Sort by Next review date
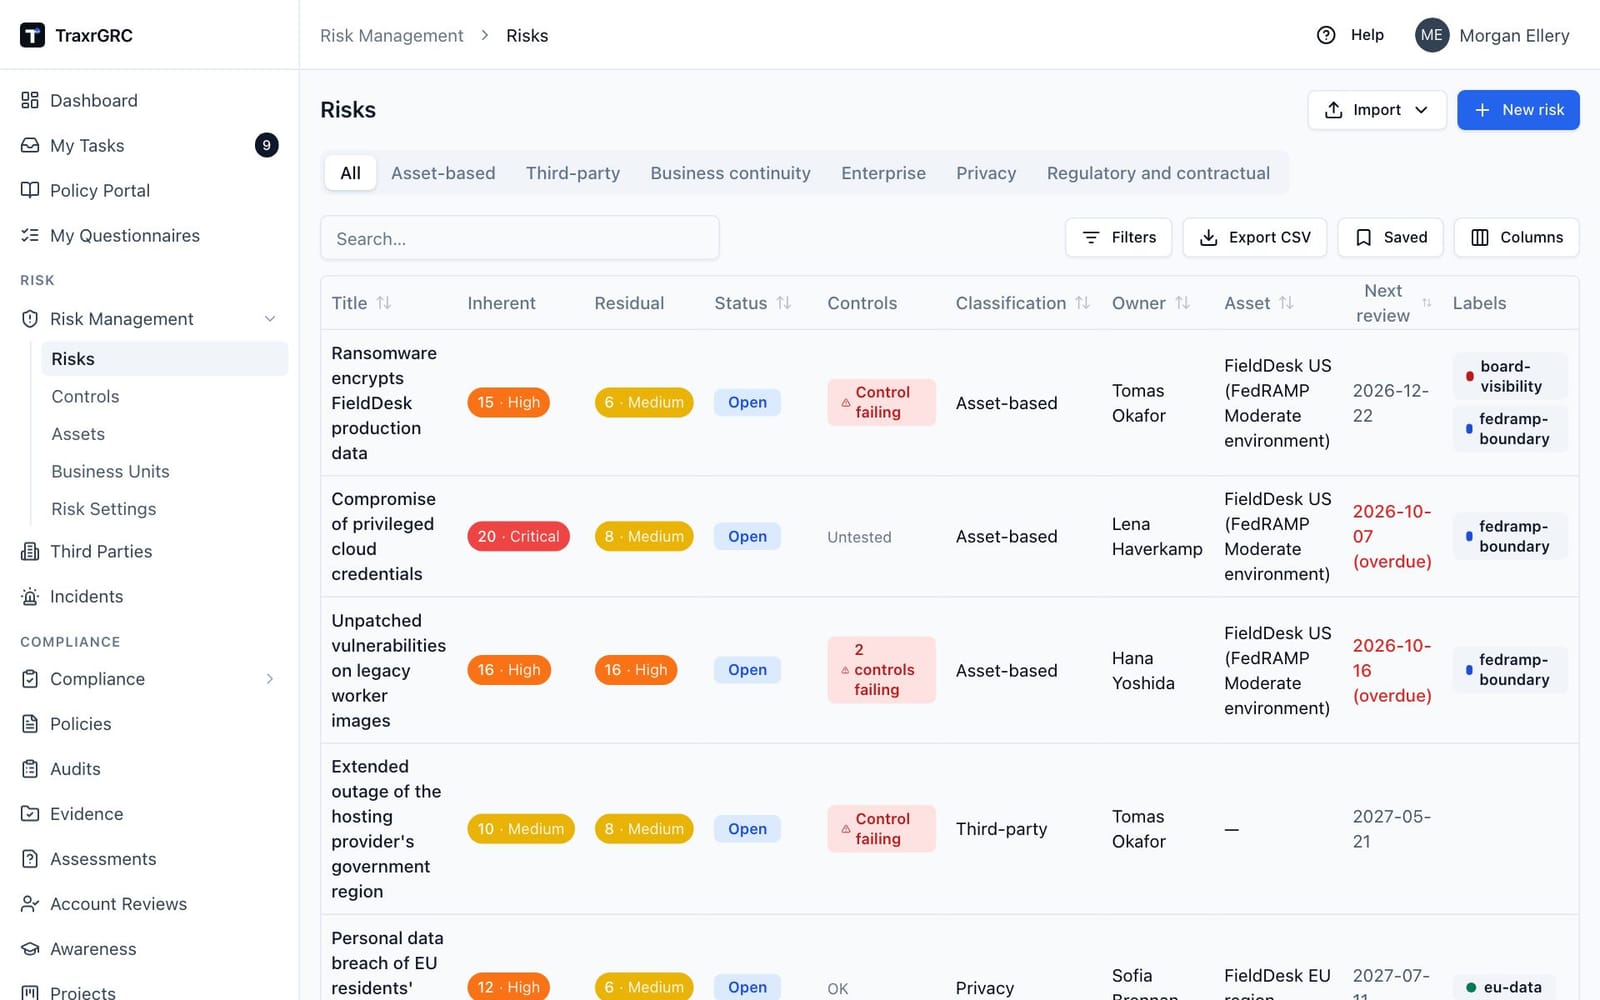Screen dimensions: 1600x1000 (x=1427, y=302)
